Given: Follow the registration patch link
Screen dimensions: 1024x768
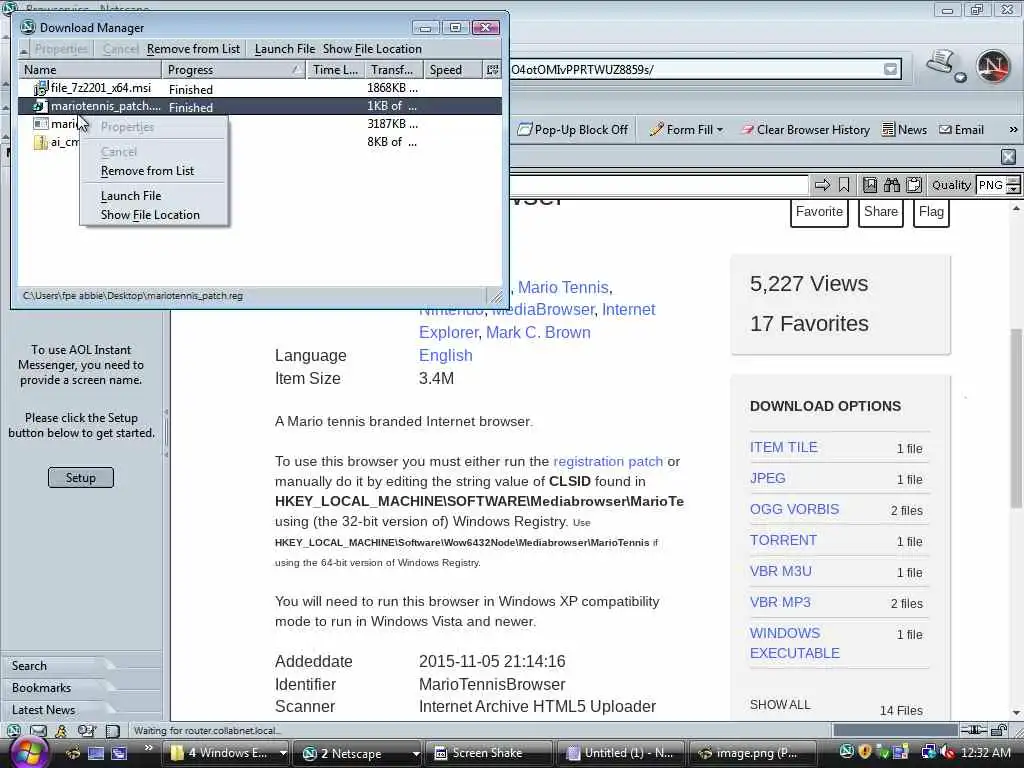Looking at the screenshot, I should pyautogui.click(x=607, y=461).
